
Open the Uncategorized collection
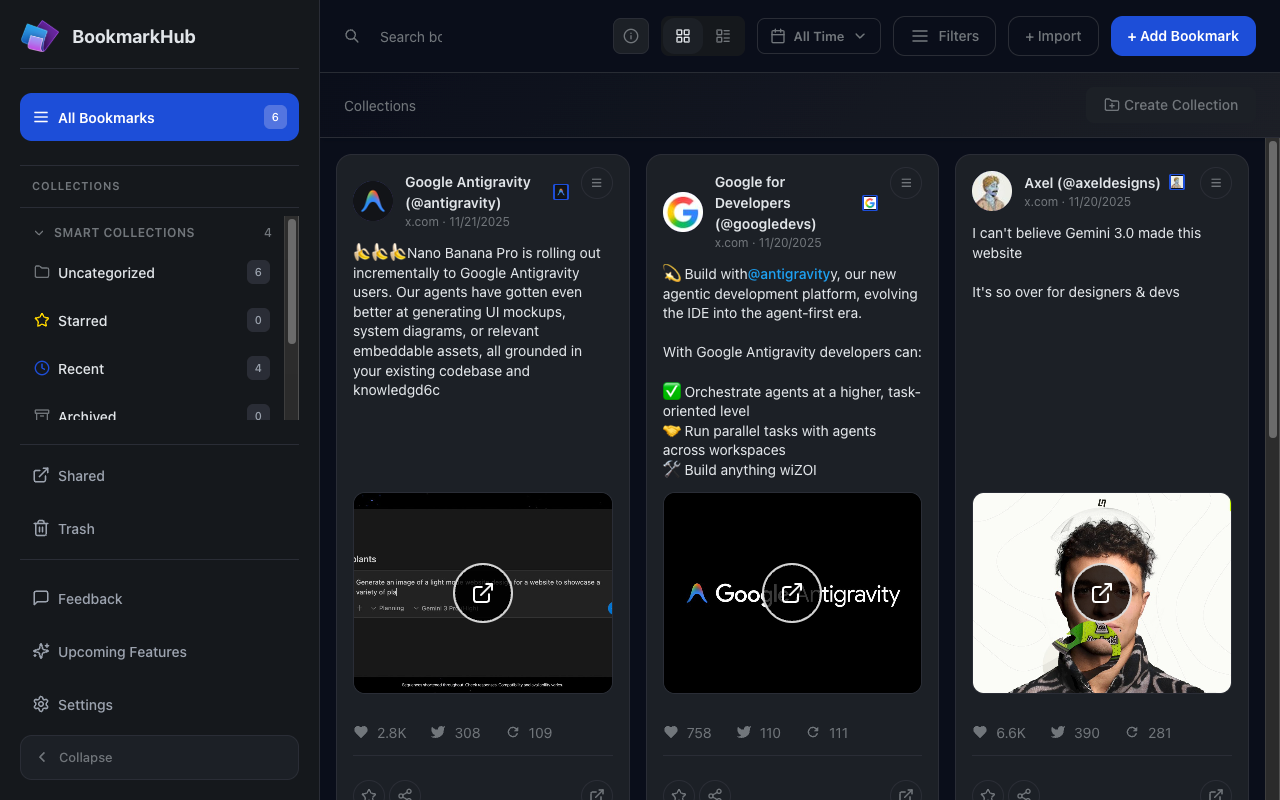point(152,272)
